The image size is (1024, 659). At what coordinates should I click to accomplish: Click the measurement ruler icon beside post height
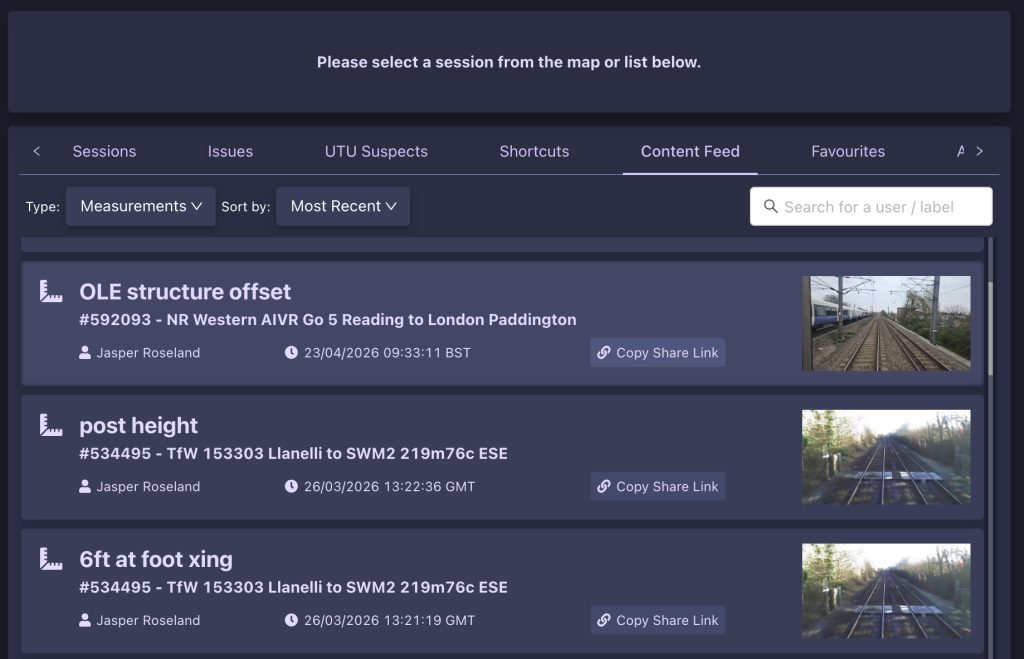coord(51,425)
